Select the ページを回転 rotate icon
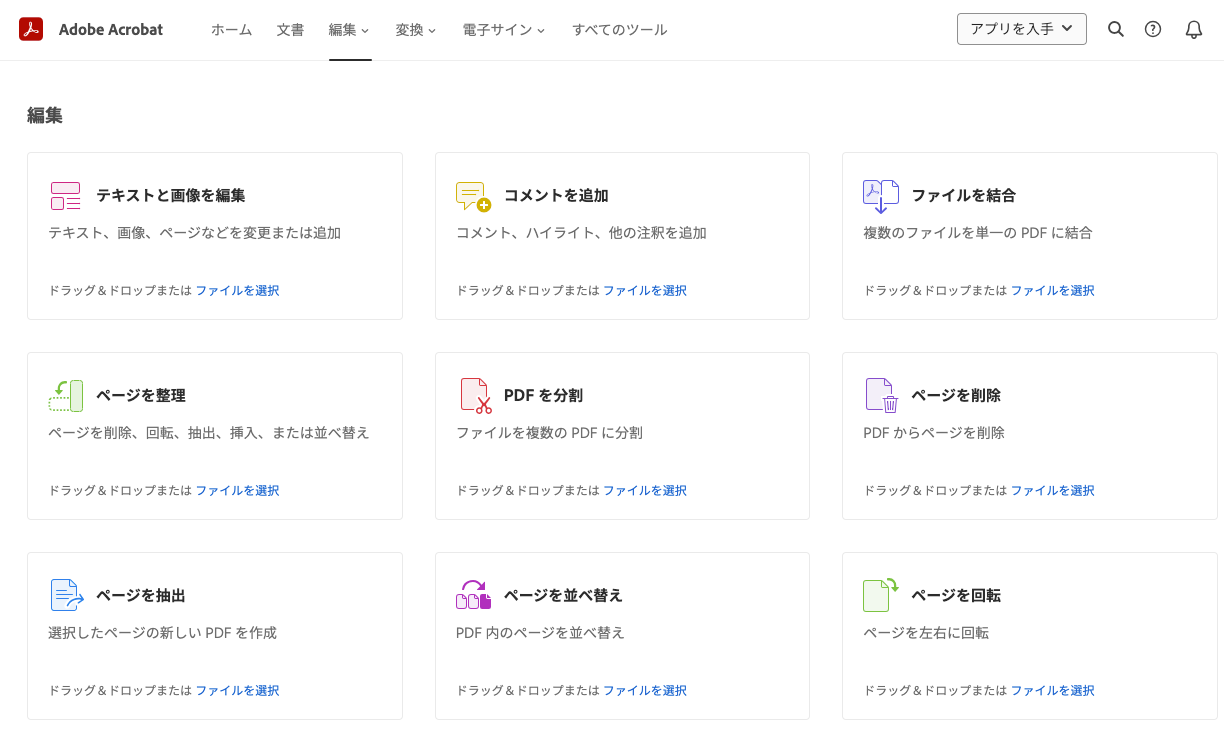 [x=881, y=595]
